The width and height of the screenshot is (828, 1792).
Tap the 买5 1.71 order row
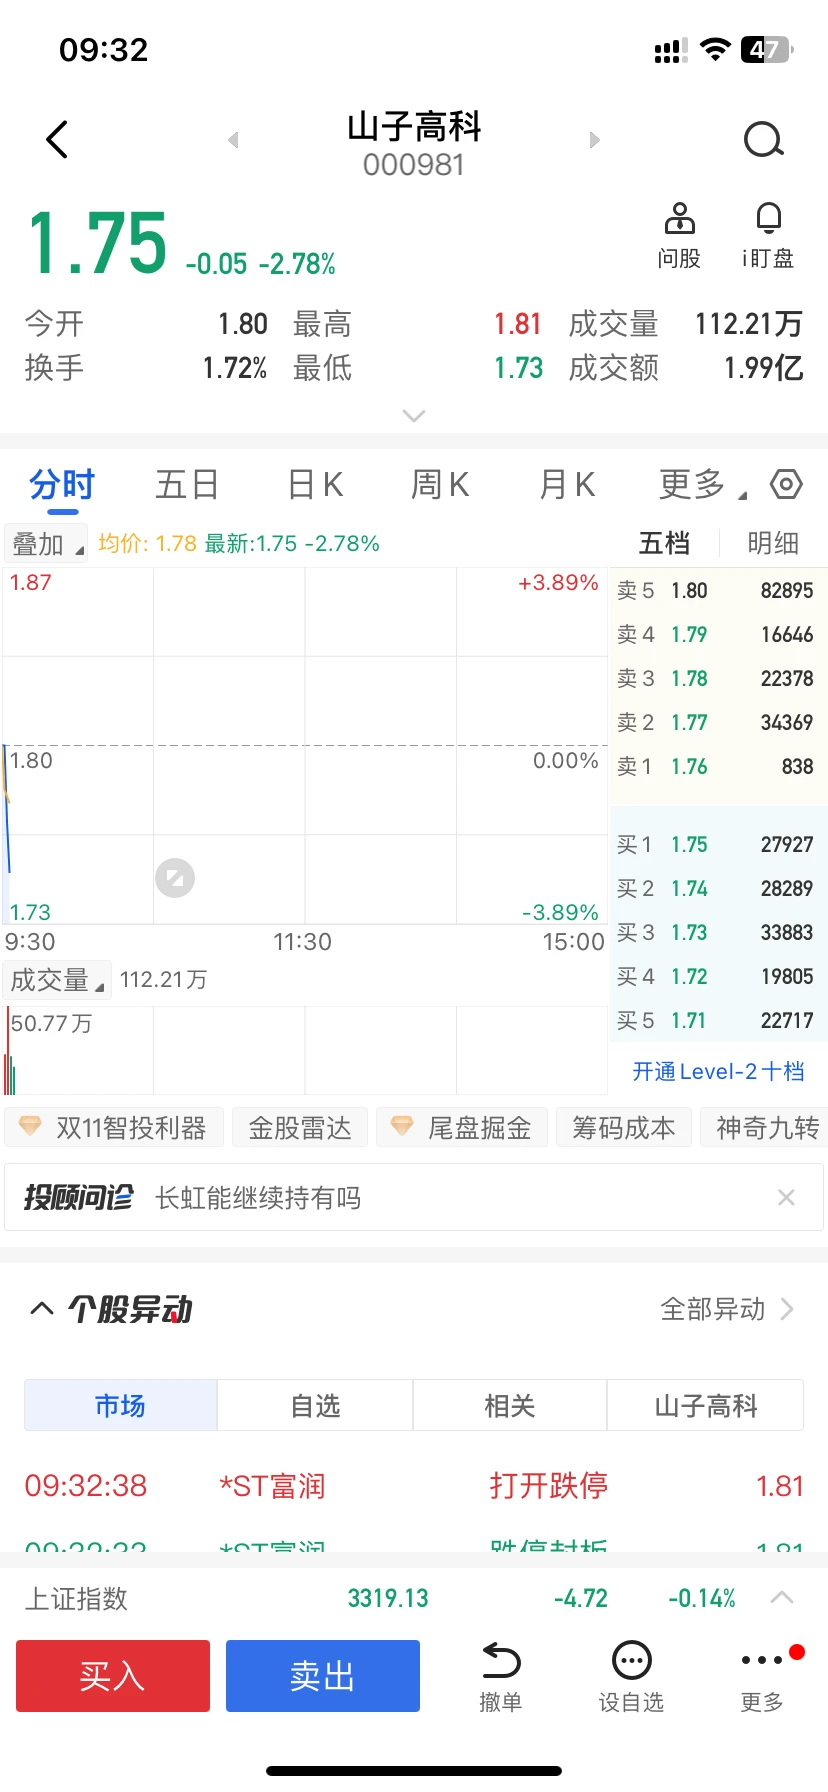click(718, 1021)
